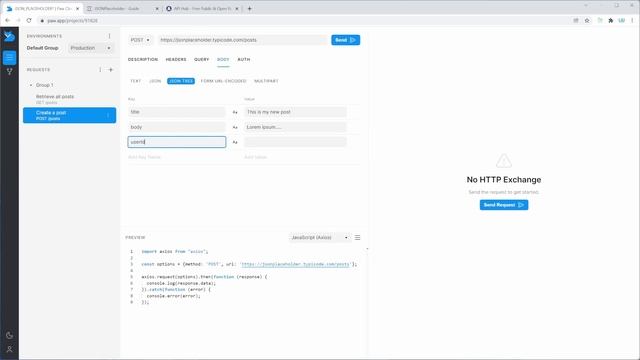The image size is (640, 360).
Task: Click the body key field
Action: (x=177, y=127)
